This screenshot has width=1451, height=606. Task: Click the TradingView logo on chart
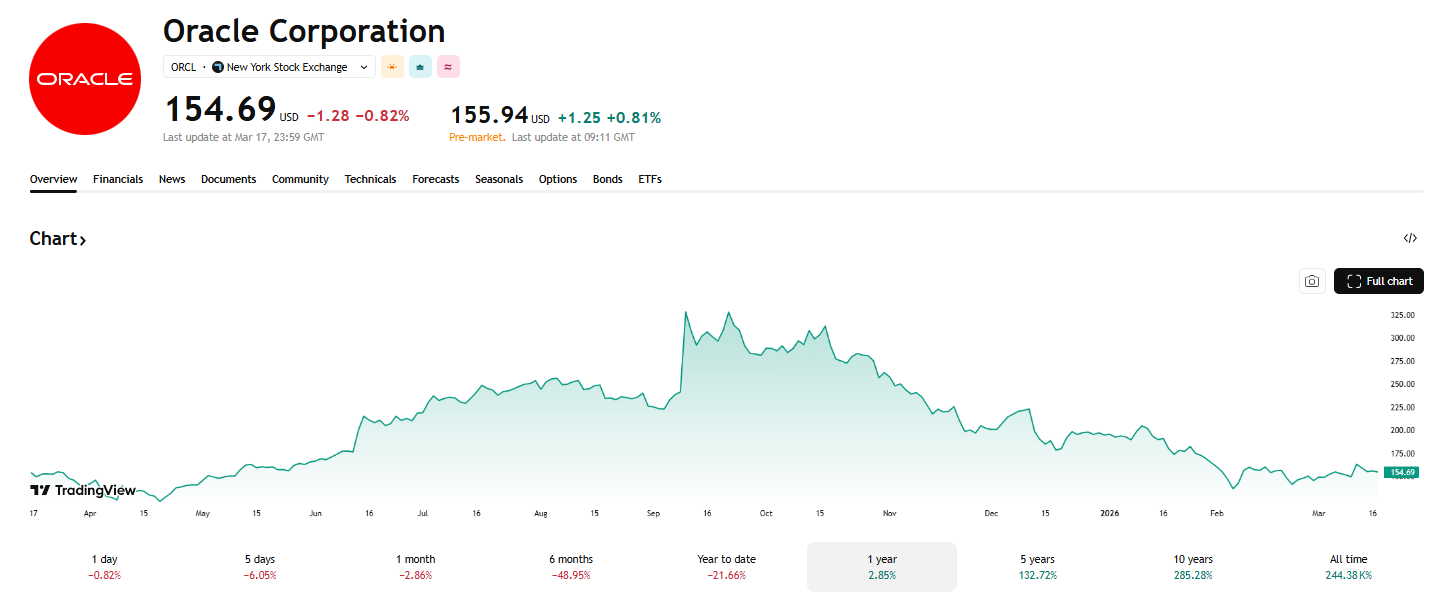[83, 490]
